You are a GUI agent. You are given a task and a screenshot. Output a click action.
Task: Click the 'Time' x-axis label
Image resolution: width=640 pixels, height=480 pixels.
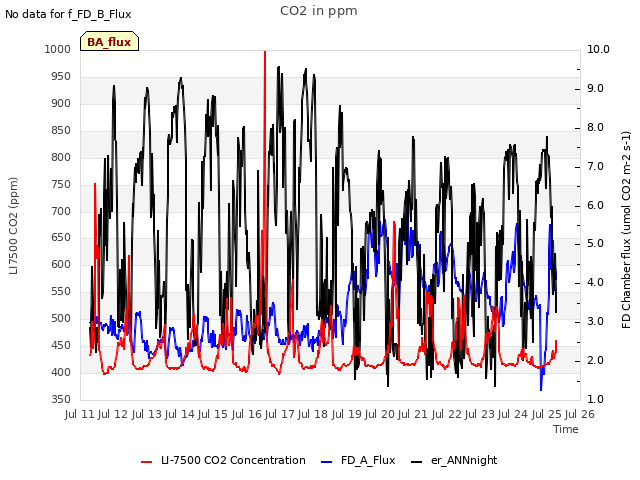click(x=566, y=429)
